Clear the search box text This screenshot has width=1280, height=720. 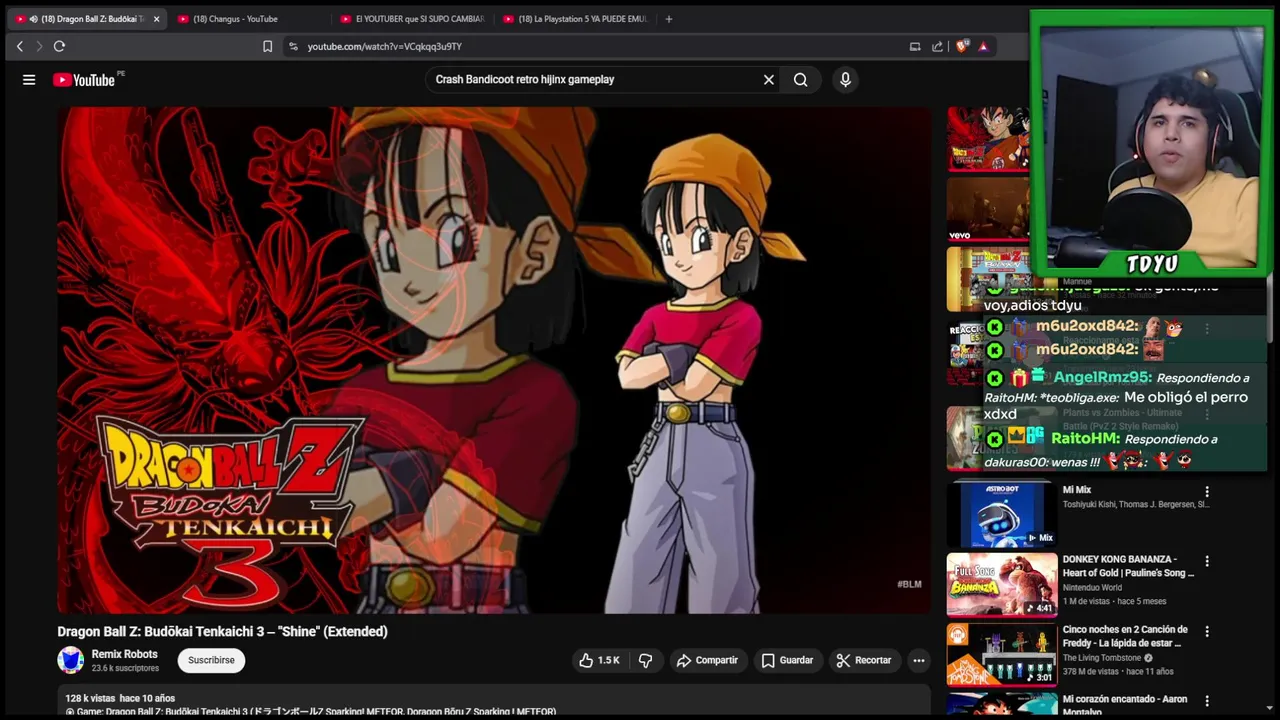769,80
